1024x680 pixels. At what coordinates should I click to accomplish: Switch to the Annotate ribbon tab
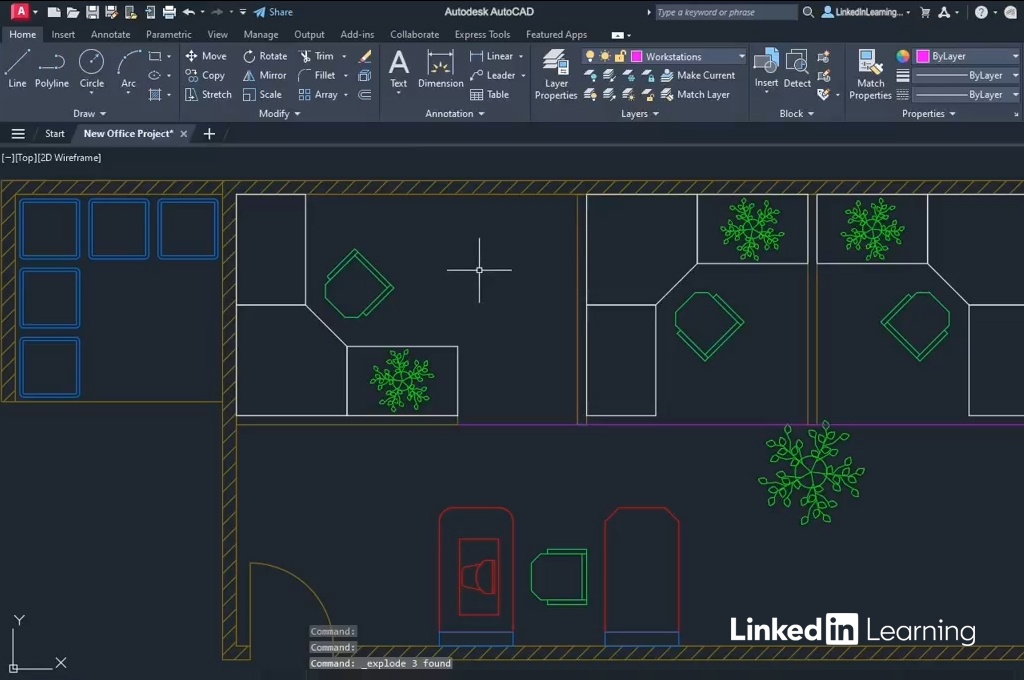point(110,34)
